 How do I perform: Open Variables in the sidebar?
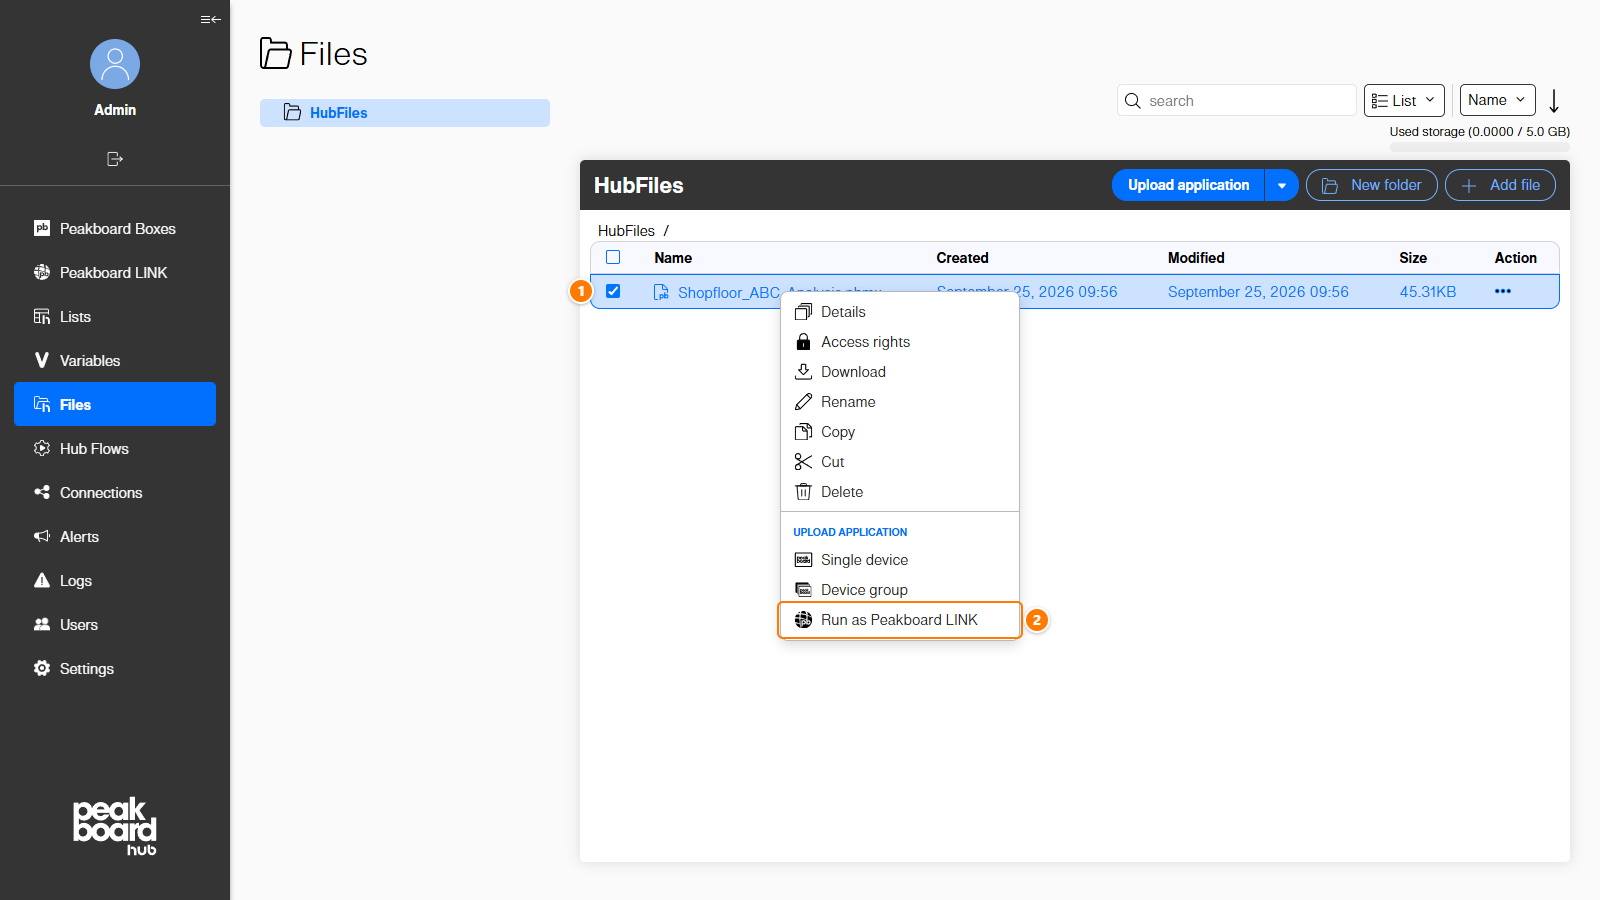[115, 361]
